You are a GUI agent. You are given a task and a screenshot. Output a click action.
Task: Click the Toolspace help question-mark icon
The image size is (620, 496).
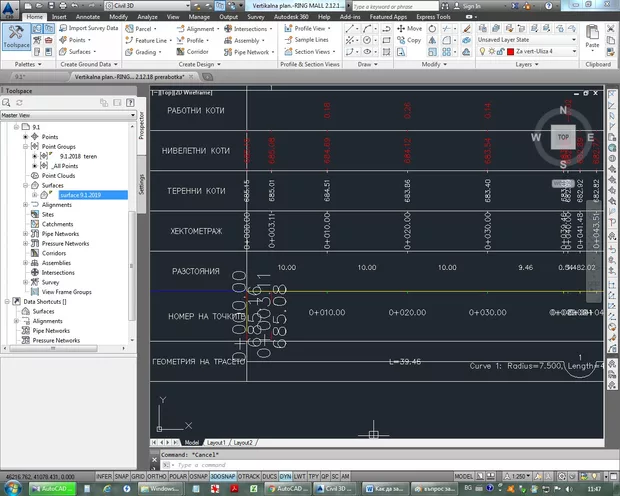[x=130, y=104]
